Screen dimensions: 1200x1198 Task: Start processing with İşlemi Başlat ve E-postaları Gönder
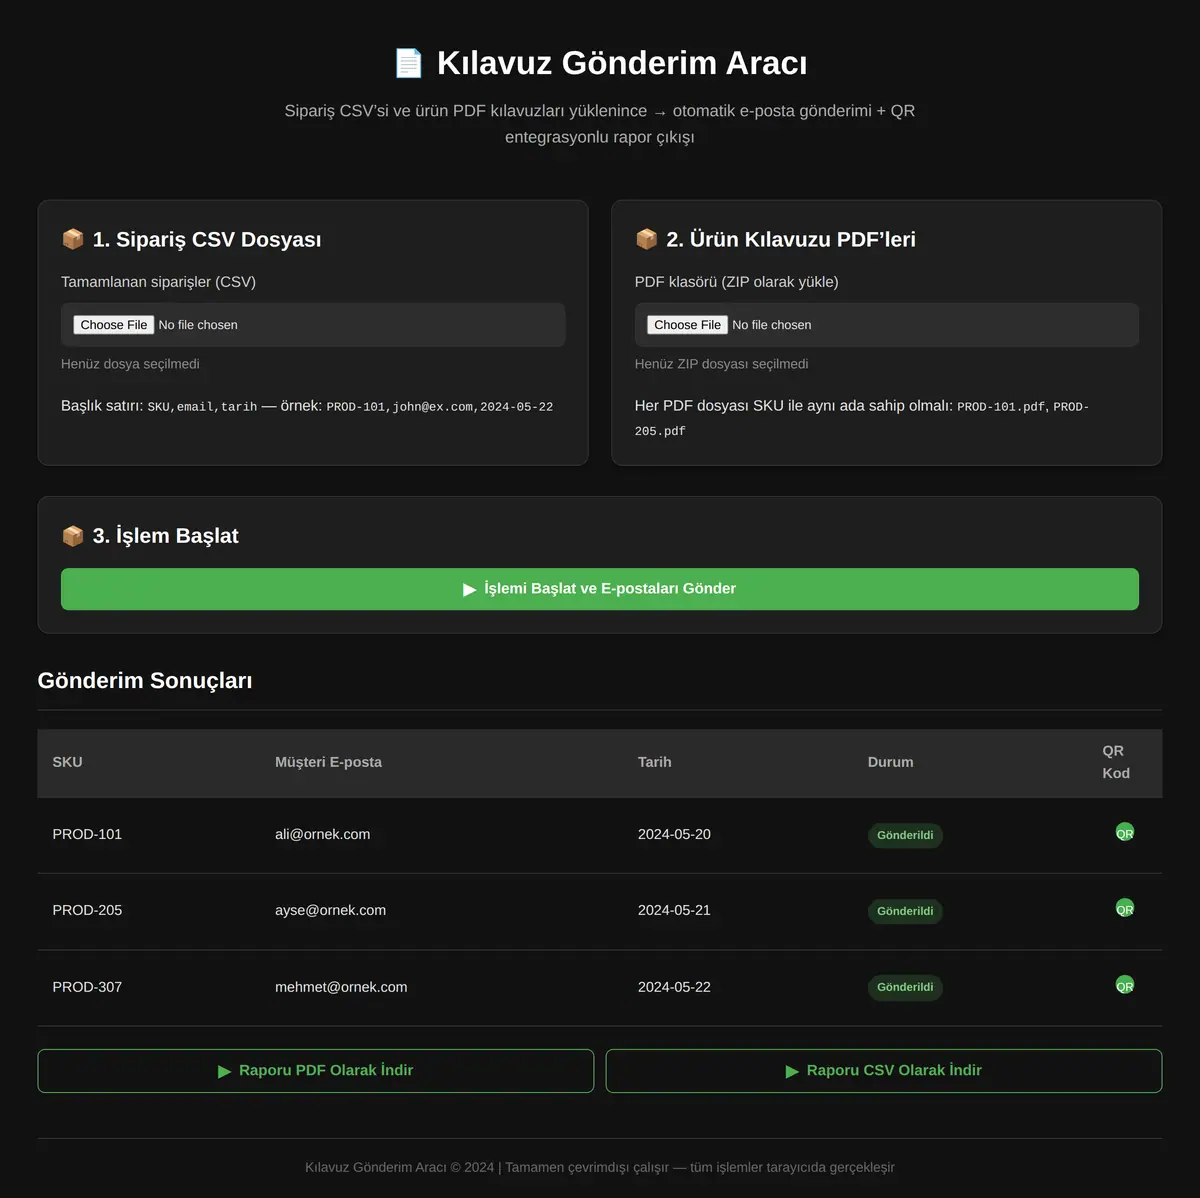point(600,589)
